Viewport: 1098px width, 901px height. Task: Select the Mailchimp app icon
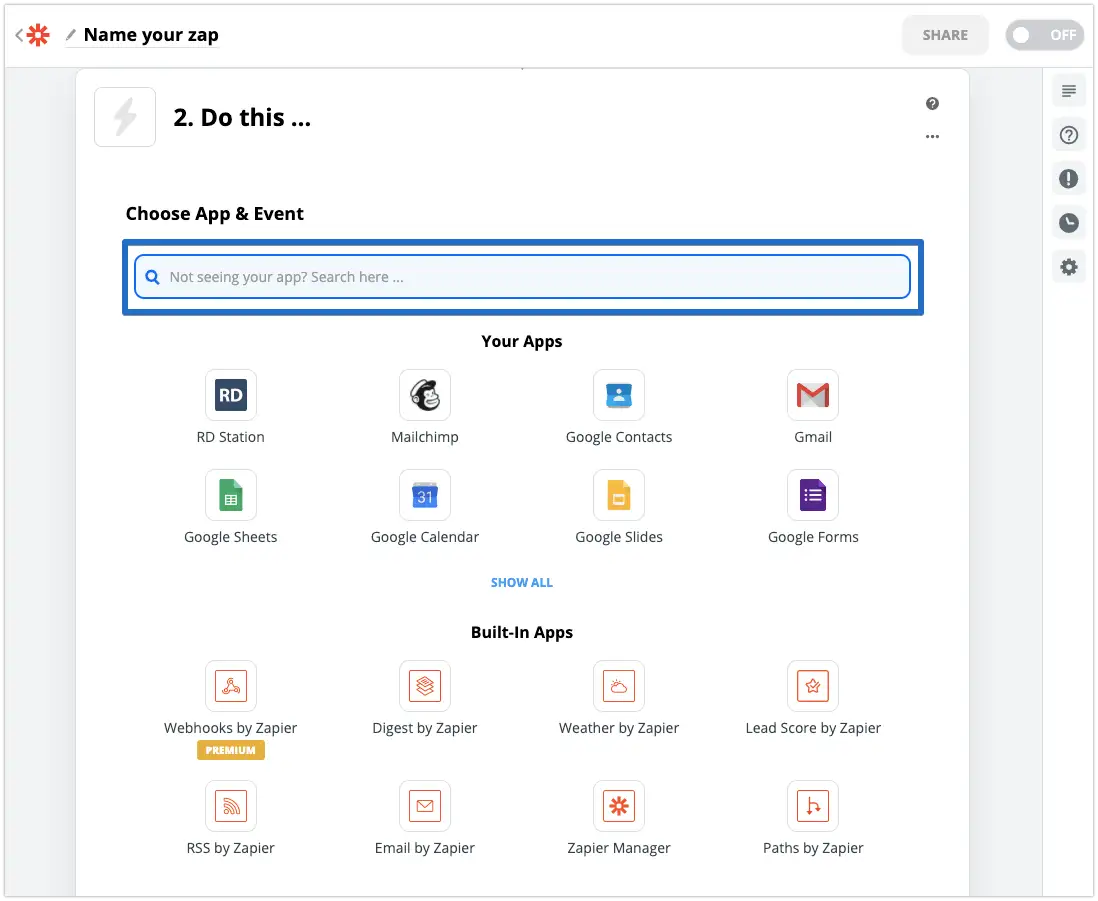click(x=425, y=396)
